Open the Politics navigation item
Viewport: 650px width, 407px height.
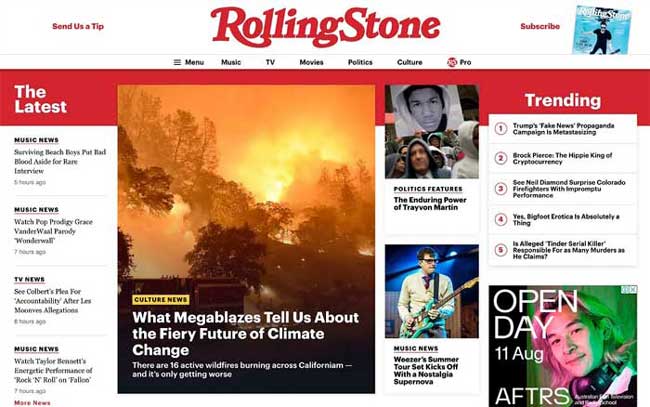pos(360,62)
